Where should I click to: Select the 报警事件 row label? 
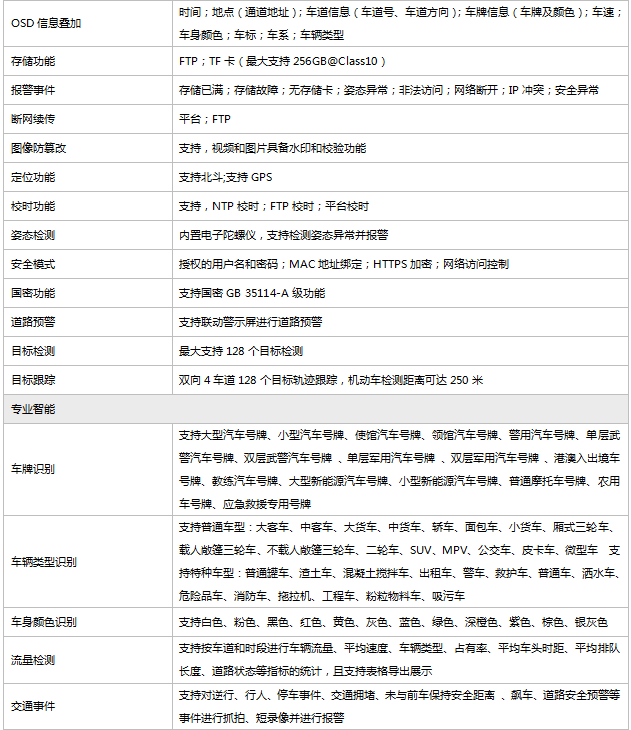click(x=32, y=90)
